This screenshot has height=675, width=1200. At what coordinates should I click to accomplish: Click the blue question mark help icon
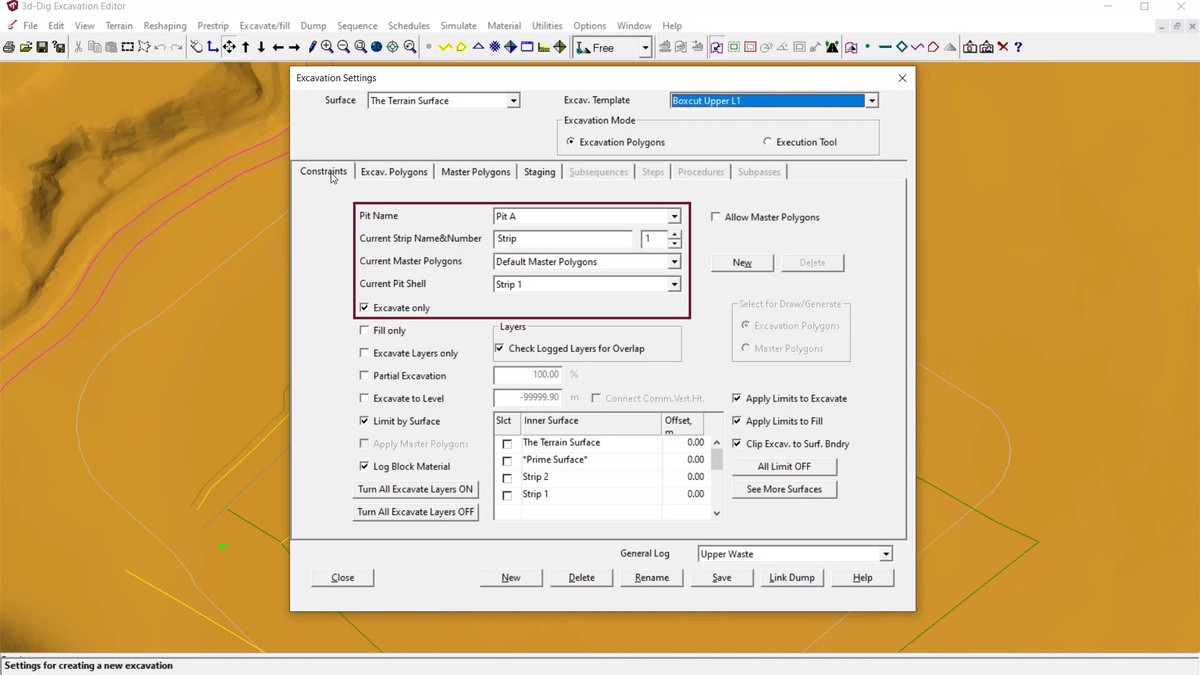click(1018, 47)
